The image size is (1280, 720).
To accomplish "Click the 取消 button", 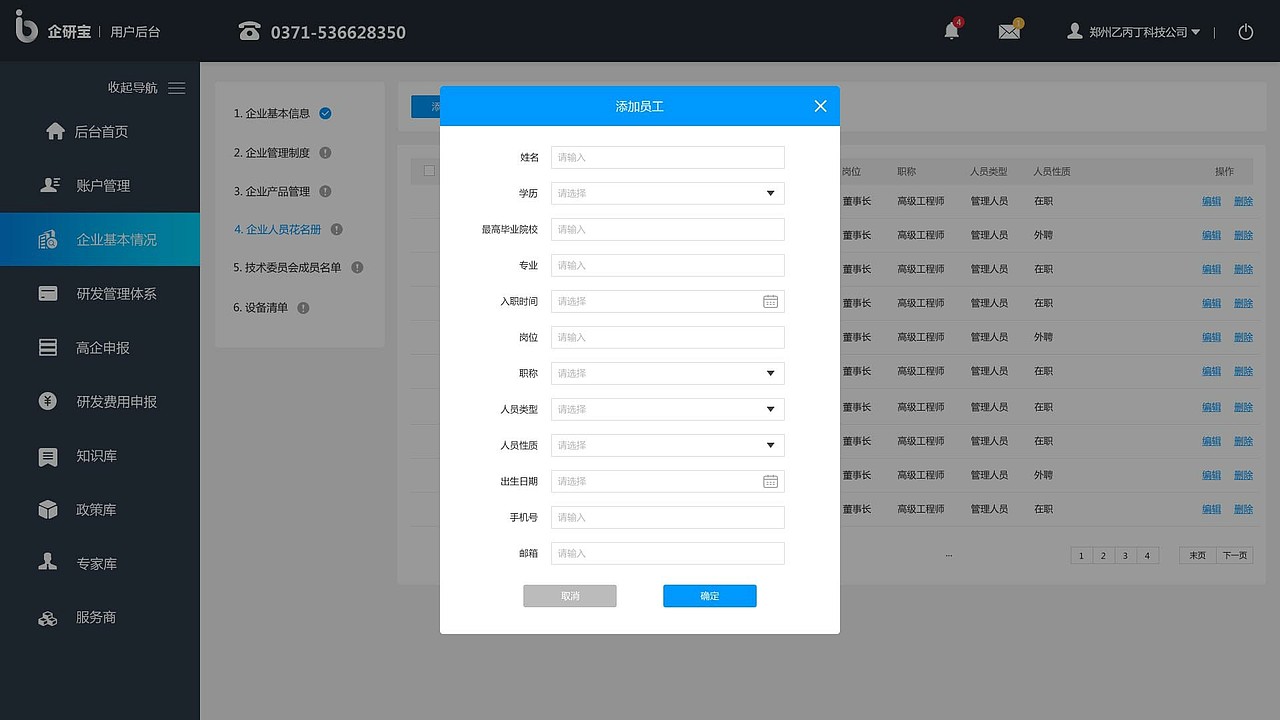I will tap(570, 596).
